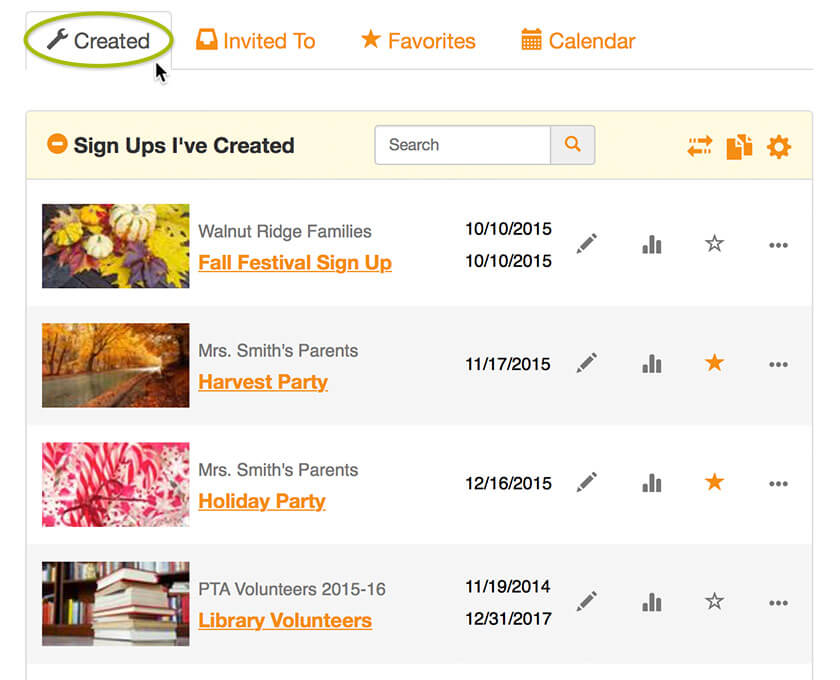Toggle favorite star for Library Volunteers
The height and width of the screenshot is (680, 840).
(x=714, y=601)
